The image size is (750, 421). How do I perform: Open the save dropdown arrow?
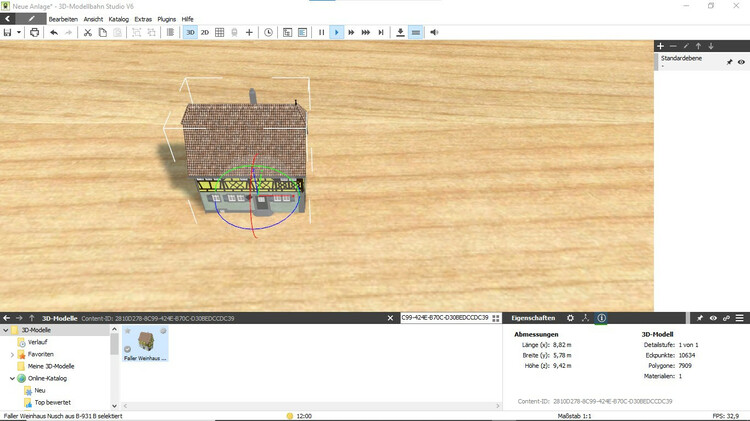(x=19, y=32)
